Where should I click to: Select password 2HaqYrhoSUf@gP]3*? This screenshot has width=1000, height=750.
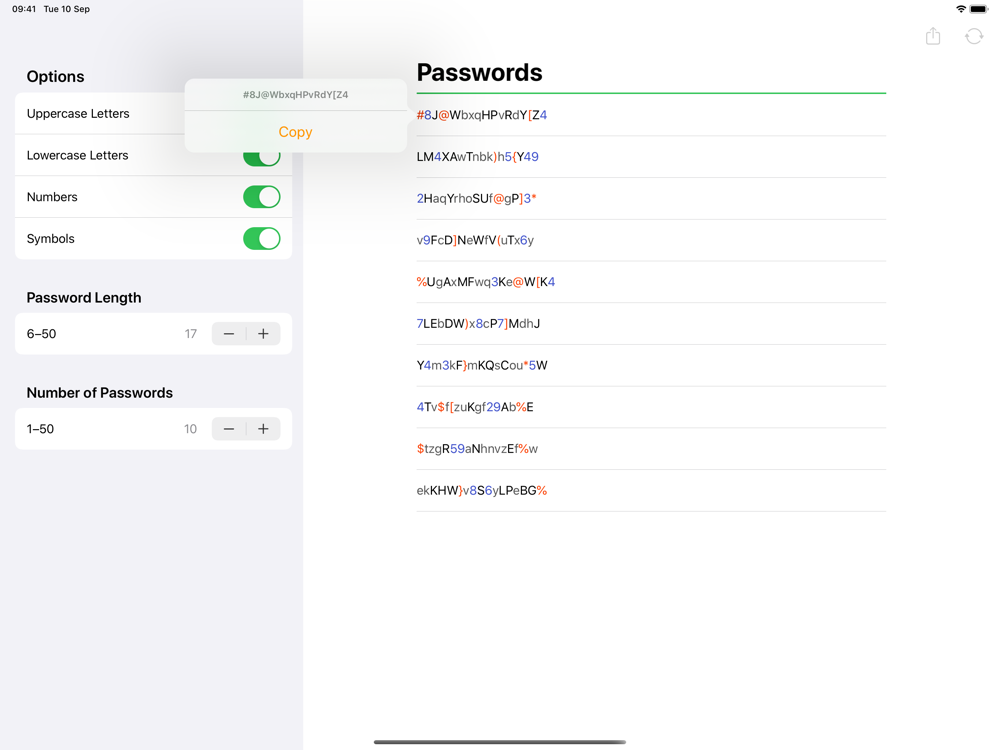pos(651,198)
